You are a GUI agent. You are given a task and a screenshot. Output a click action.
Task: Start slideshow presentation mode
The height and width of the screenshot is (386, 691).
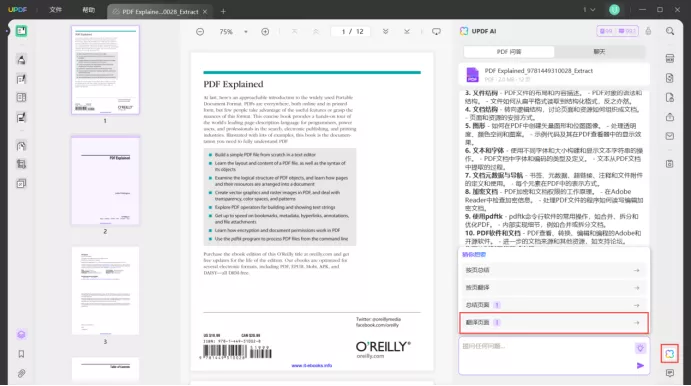(x=436, y=31)
